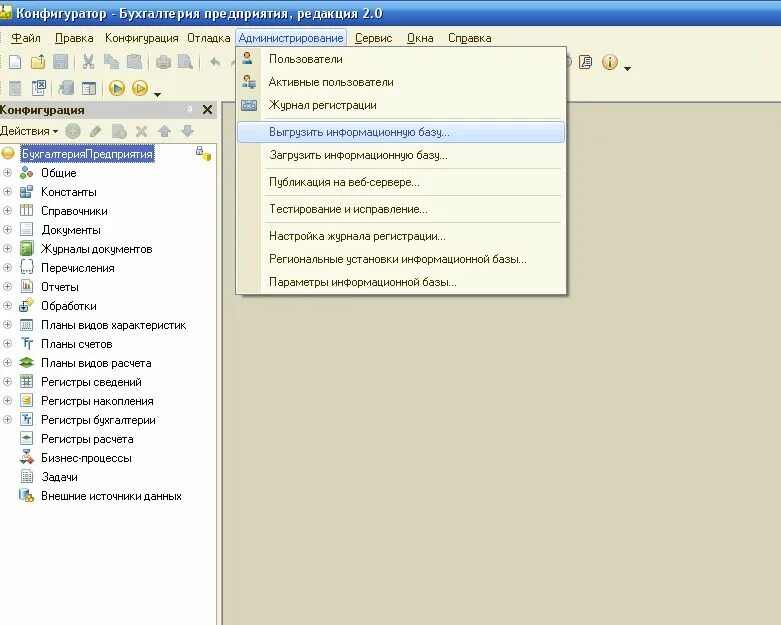Select Выгрузить информационную базу
Screen dimensions: 781x625
click(401, 132)
